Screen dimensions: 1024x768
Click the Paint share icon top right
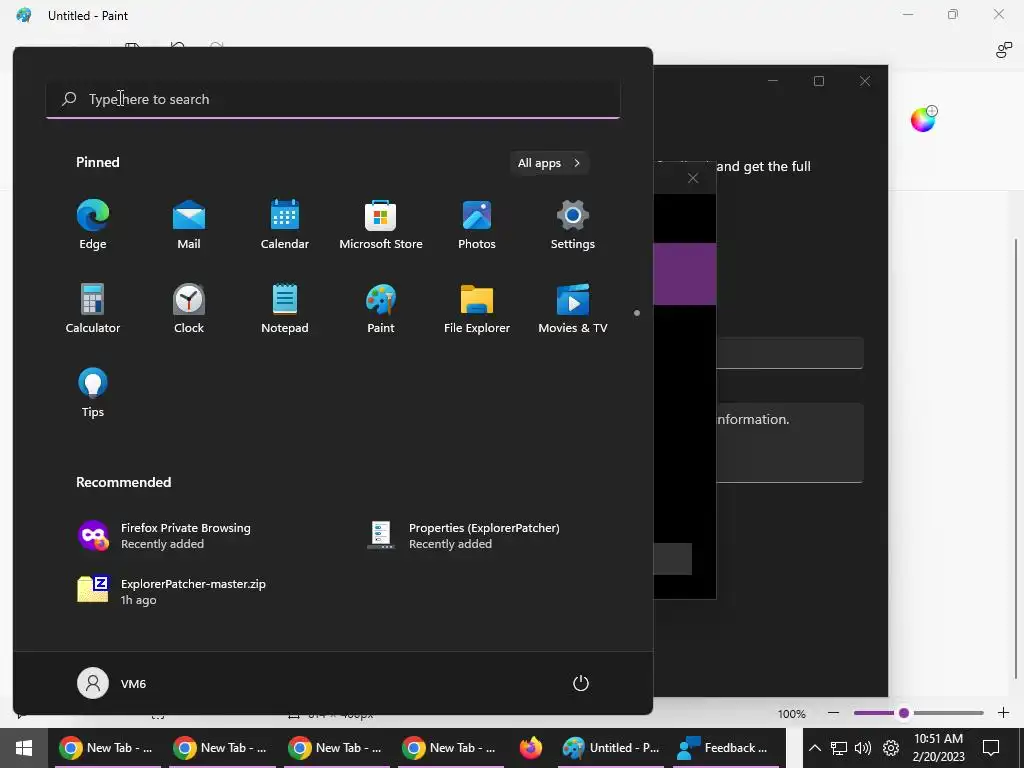click(x=1004, y=50)
